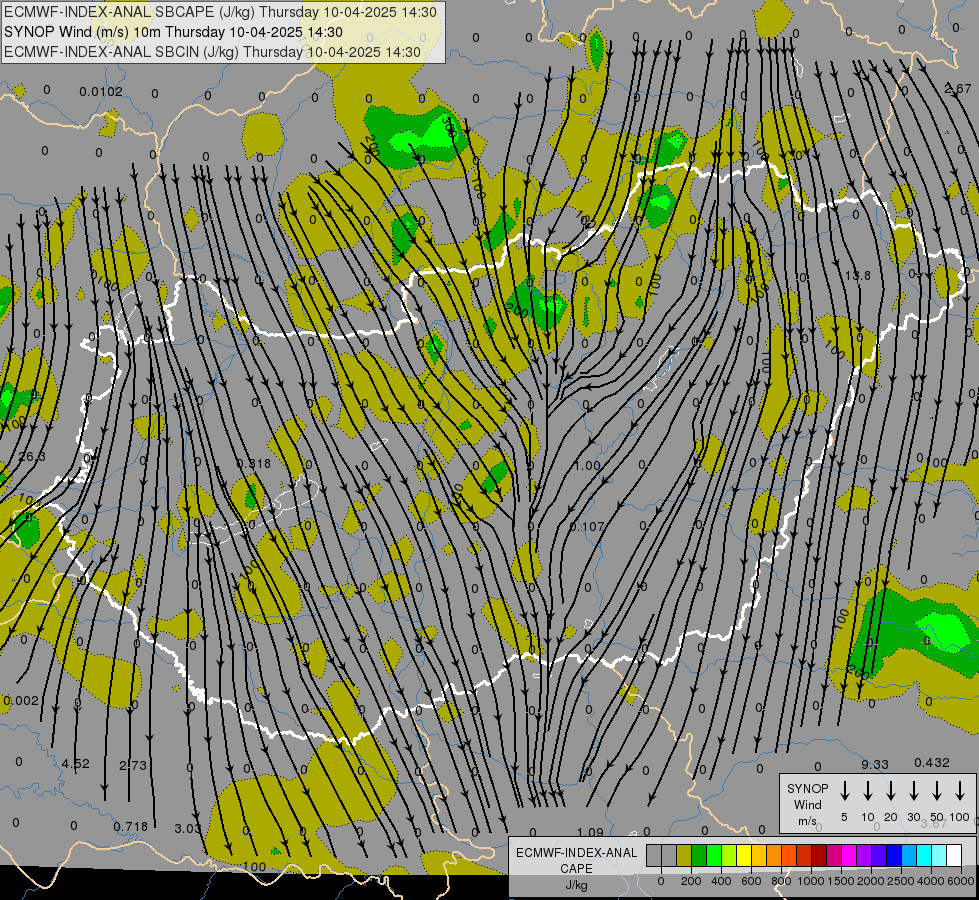Click the SYNOP Wind 10m header line
This screenshot has height=900, width=979.
(174, 32)
